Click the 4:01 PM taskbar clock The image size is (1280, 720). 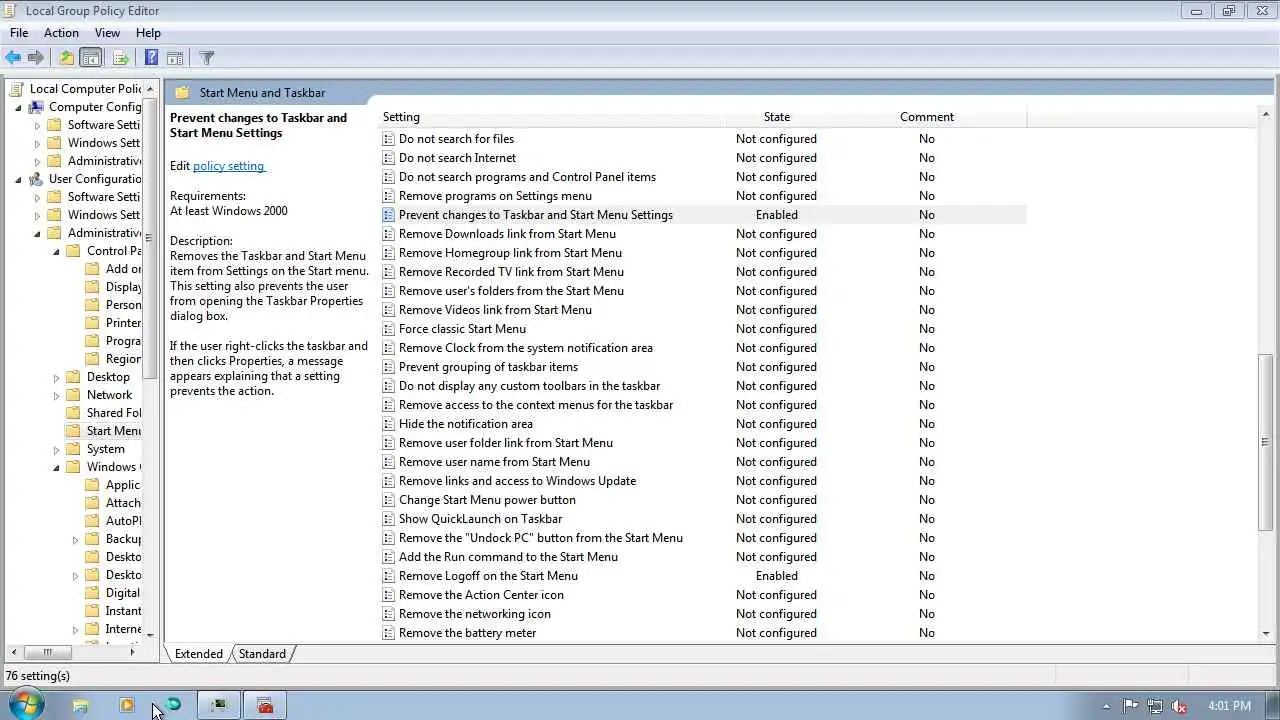1229,706
